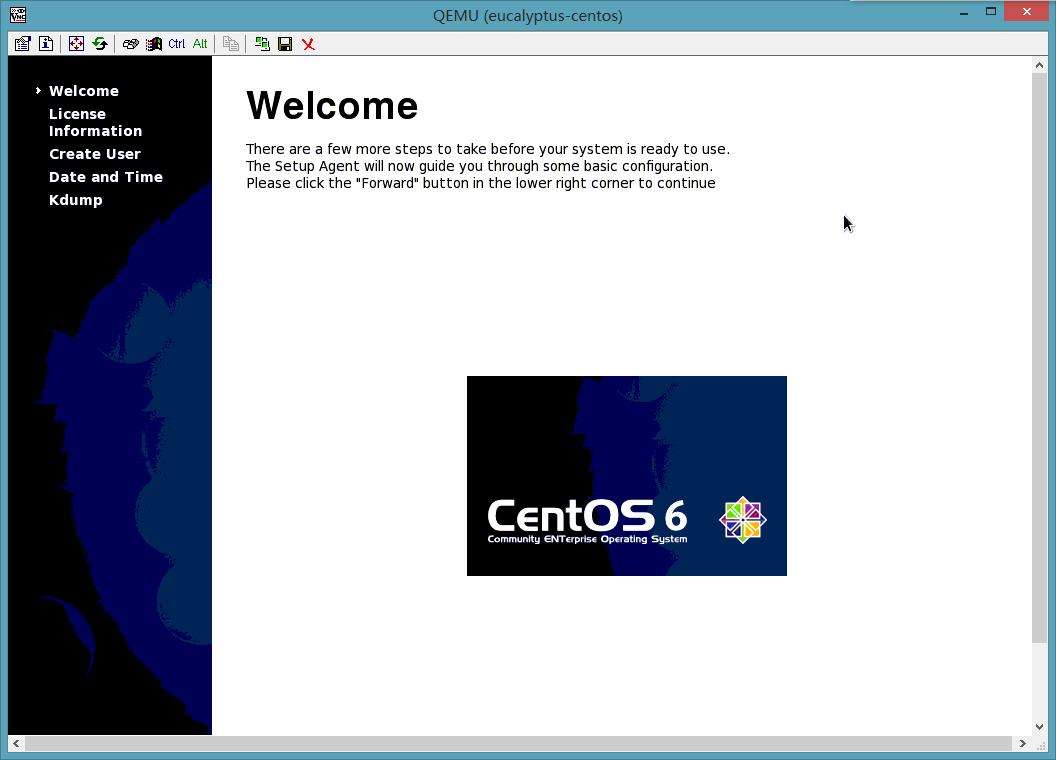1056x760 pixels.
Task: Toggle the Ctrl key button
Action: tap(176, 44)
